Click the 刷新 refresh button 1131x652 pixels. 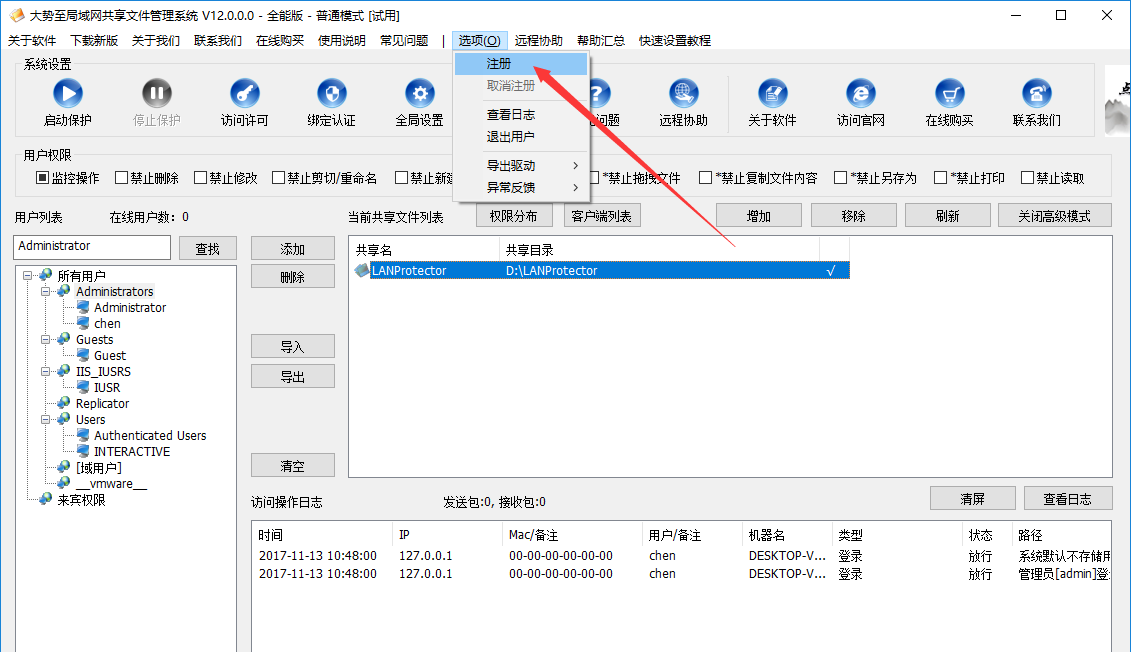click(x=947, y=215)
